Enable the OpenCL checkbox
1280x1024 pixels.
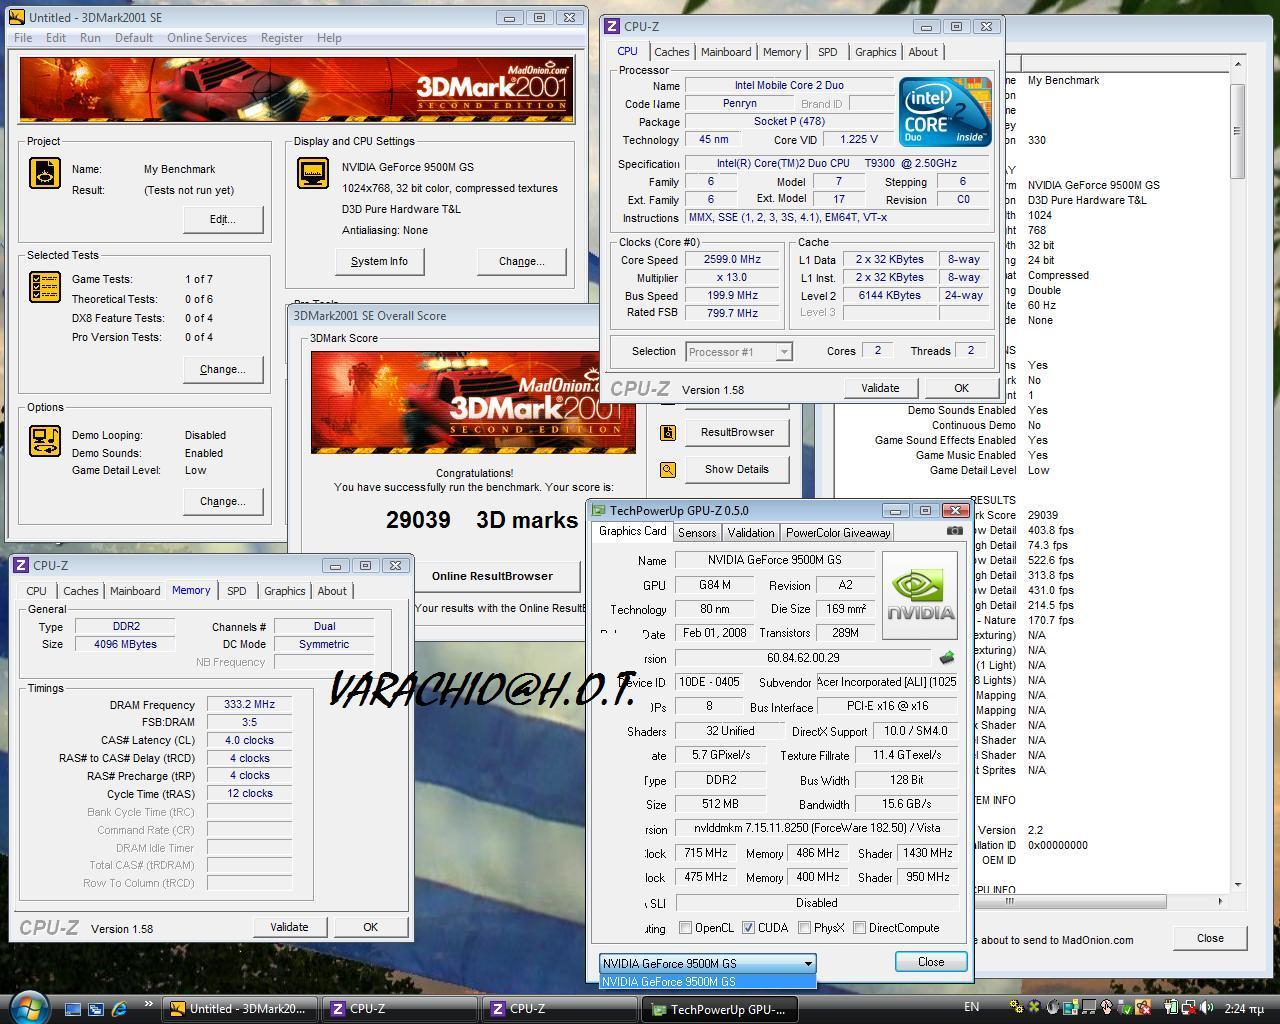click(x=685, y=928)
